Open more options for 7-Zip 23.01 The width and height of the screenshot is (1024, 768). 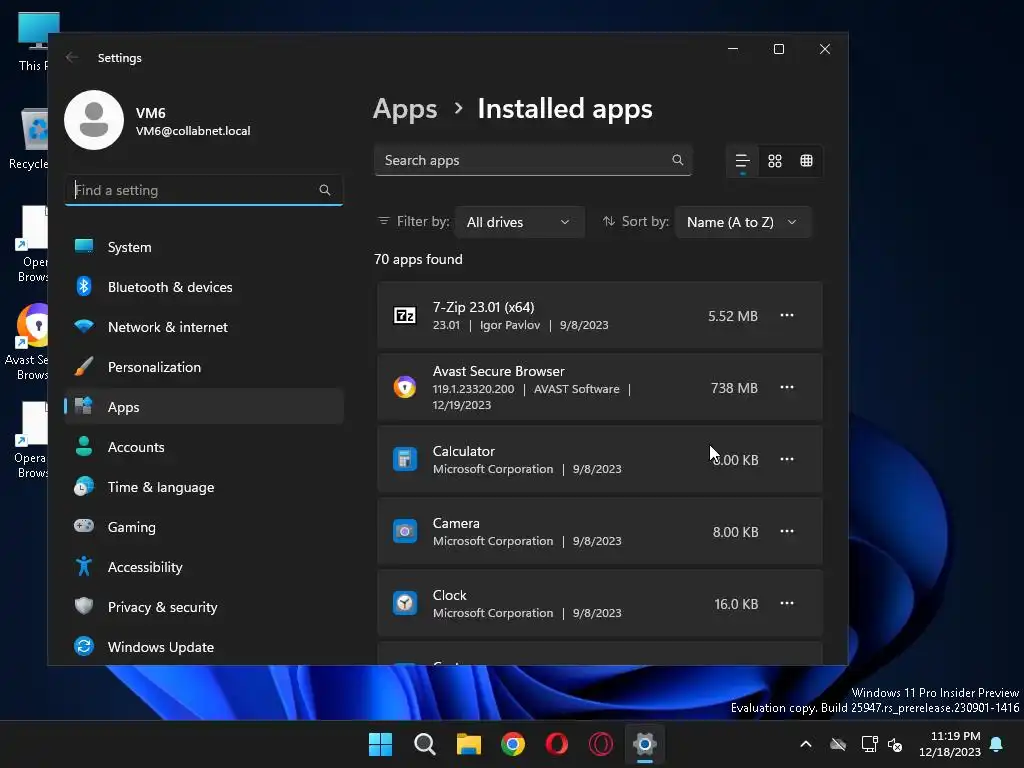[x=787, y=315]
